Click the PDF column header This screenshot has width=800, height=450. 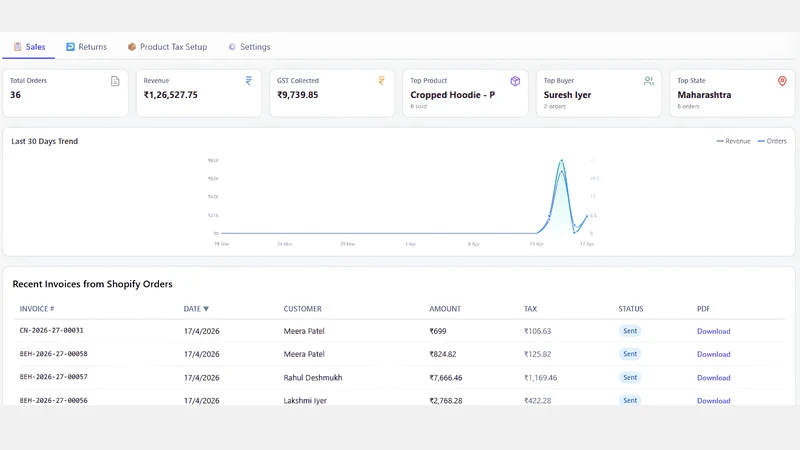click(704, 309)
